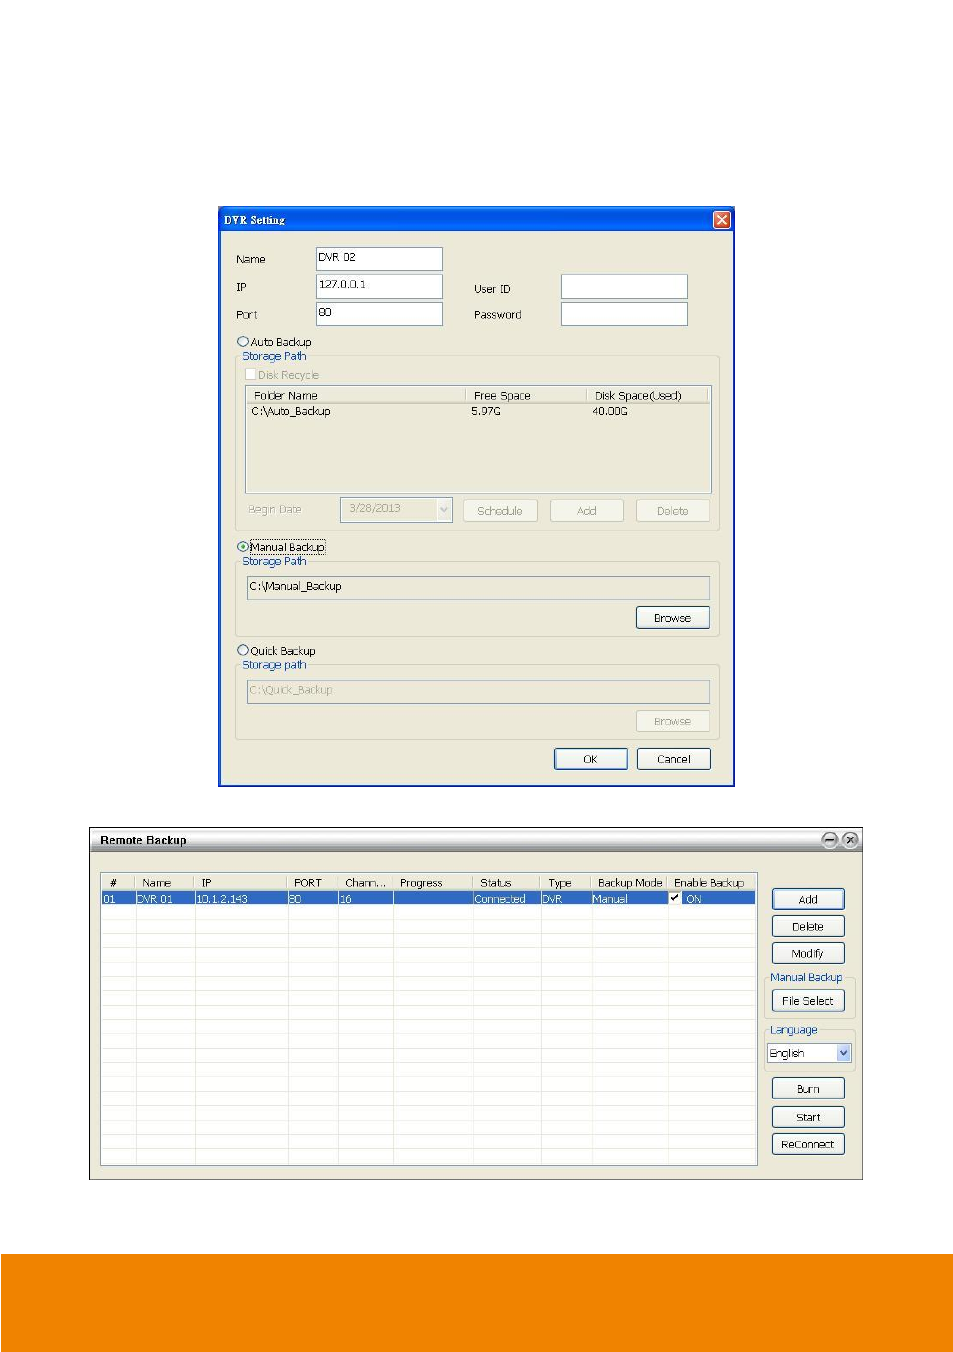Click the Quick Backup storage path field
The width and height of the screenshot is (953, 1352).
(x=478, y=691)
